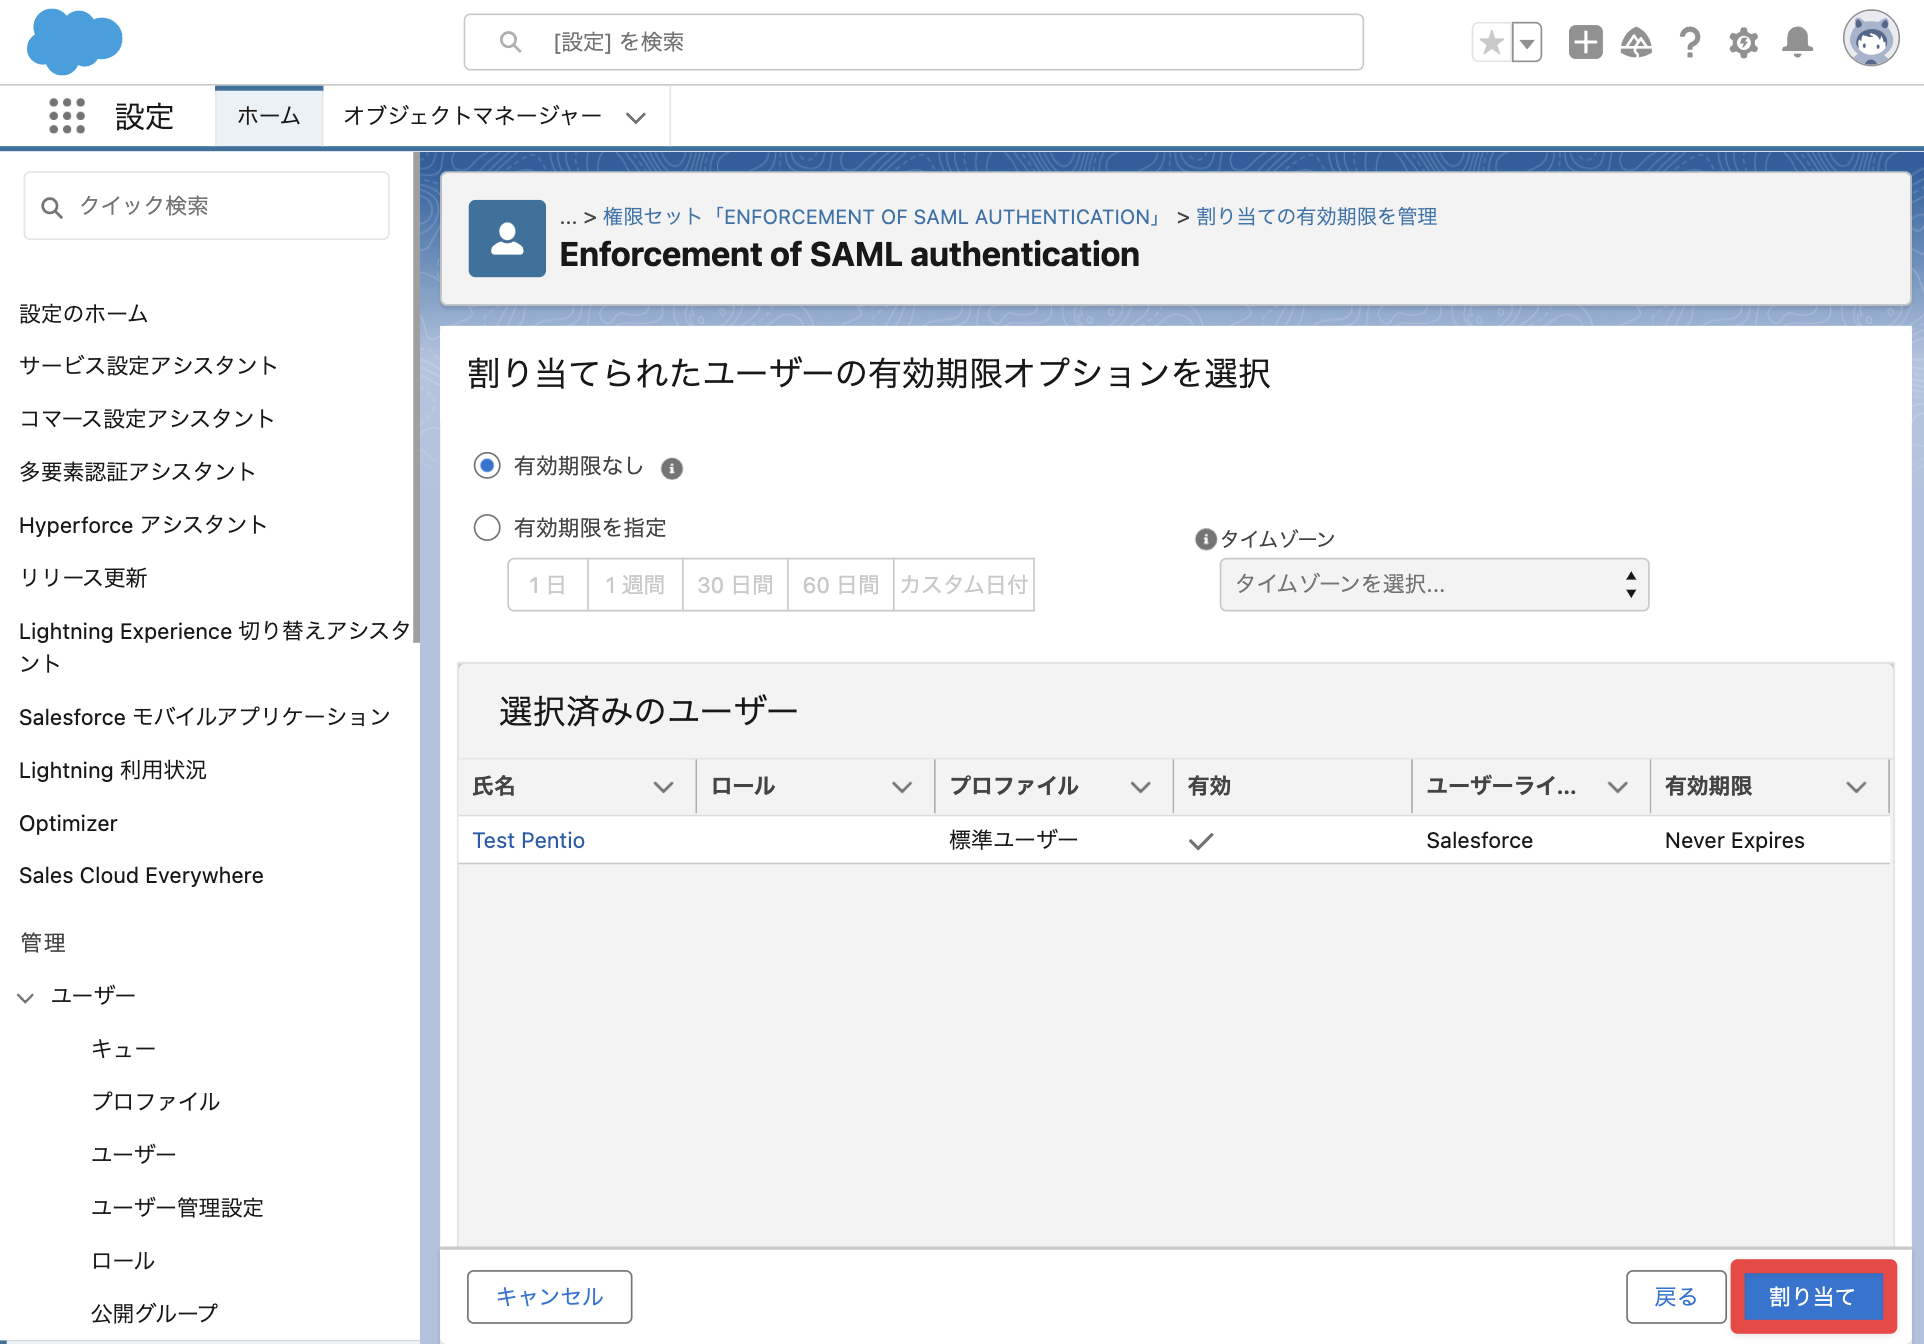The width and height of the screenshot is (1924, 1344).
Task: Open the タイムゾーンを選択 dropdown
Action: tap(1434, 585)
